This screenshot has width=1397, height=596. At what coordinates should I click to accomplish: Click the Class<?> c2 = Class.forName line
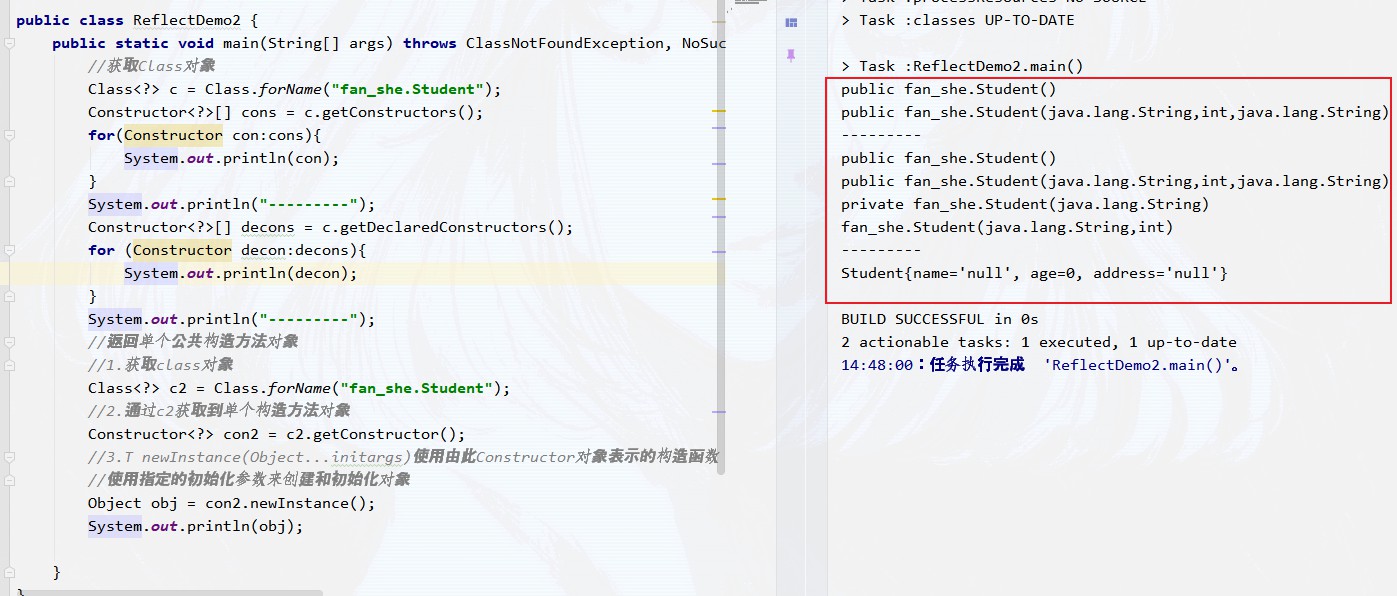299,388
